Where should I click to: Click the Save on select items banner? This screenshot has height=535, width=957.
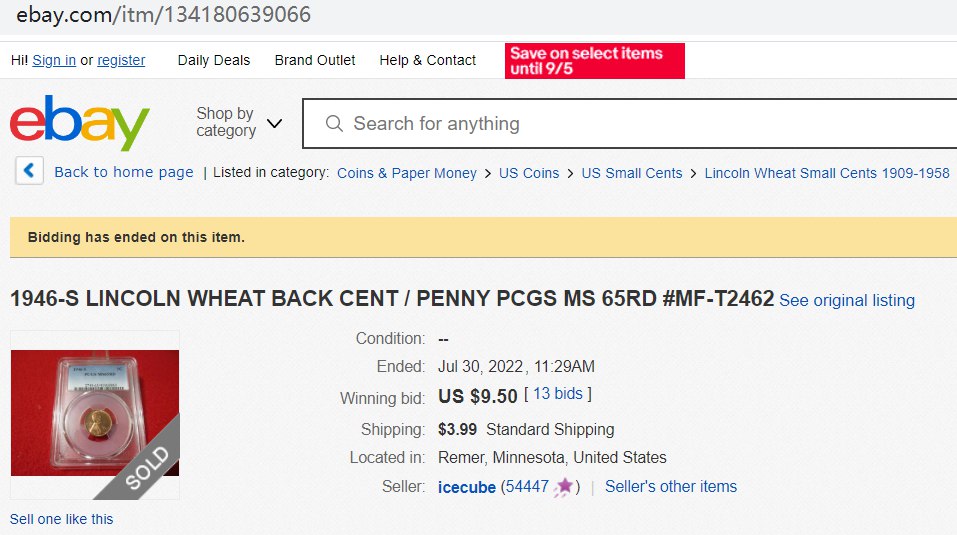(x=594, y=60)
